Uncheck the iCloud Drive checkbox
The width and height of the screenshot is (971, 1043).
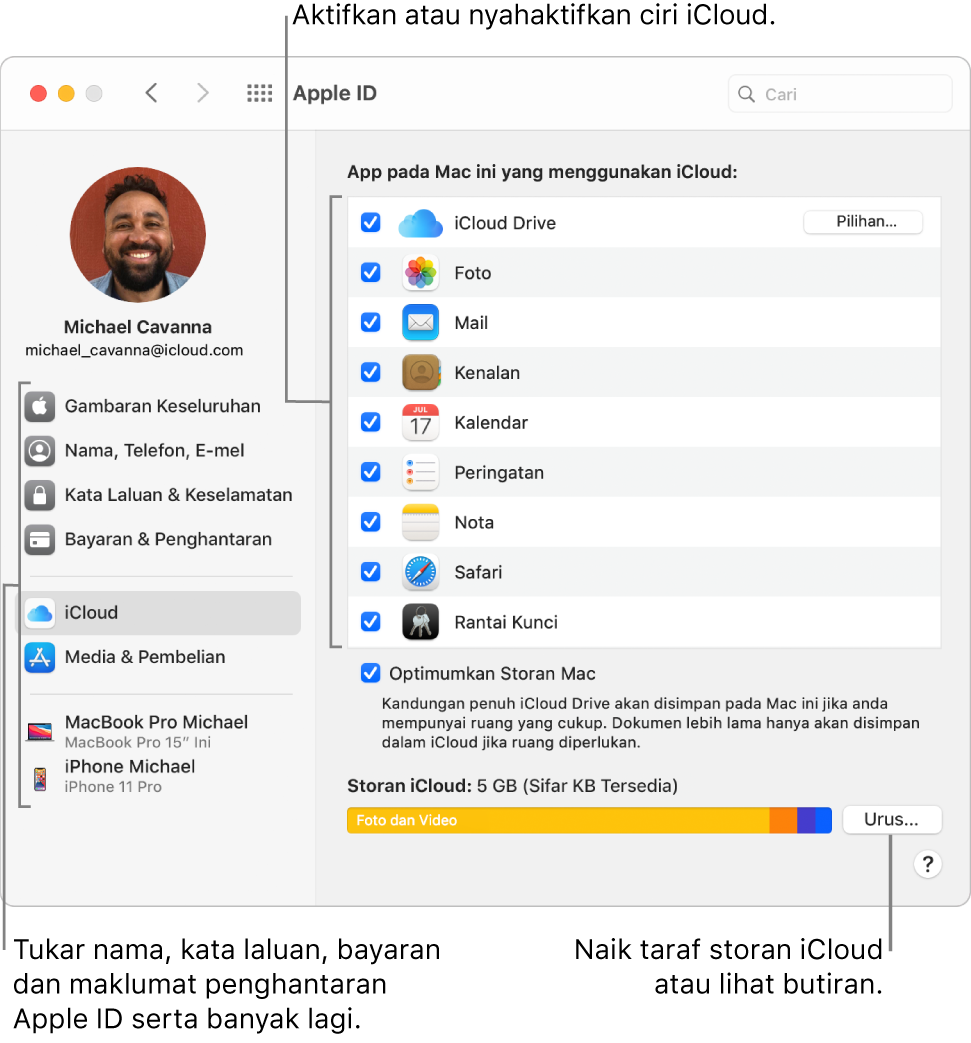[370, 222]
